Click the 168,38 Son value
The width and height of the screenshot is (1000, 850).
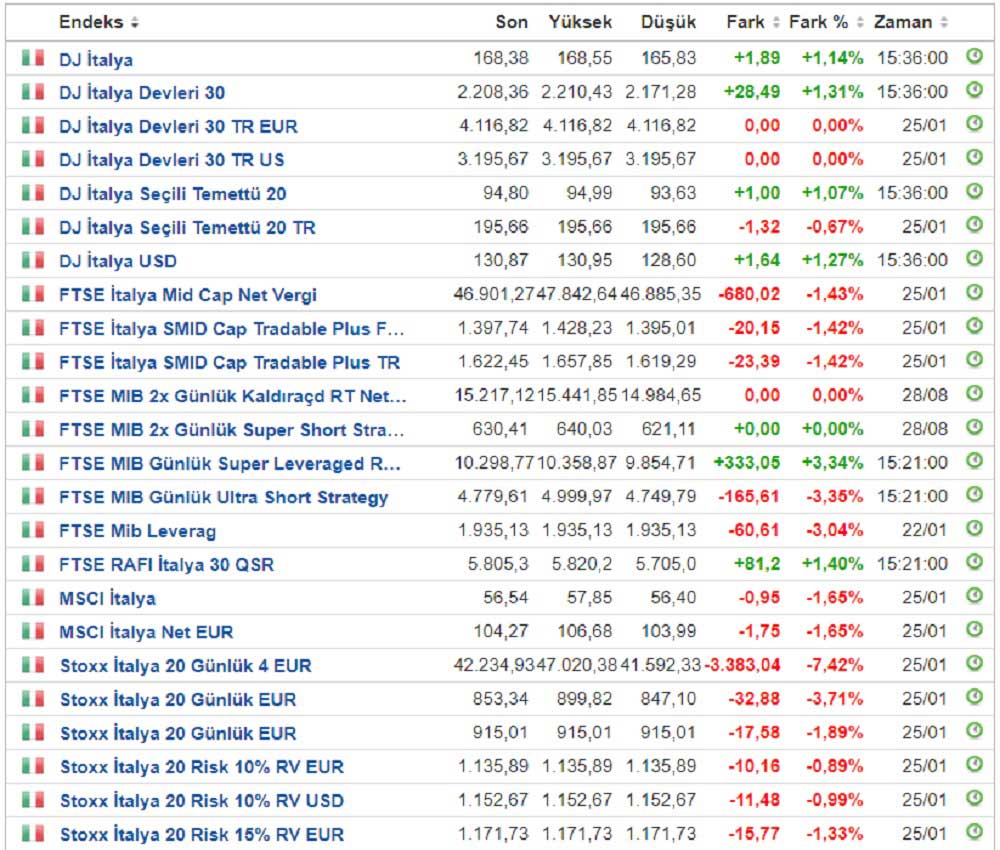(501, 58)
